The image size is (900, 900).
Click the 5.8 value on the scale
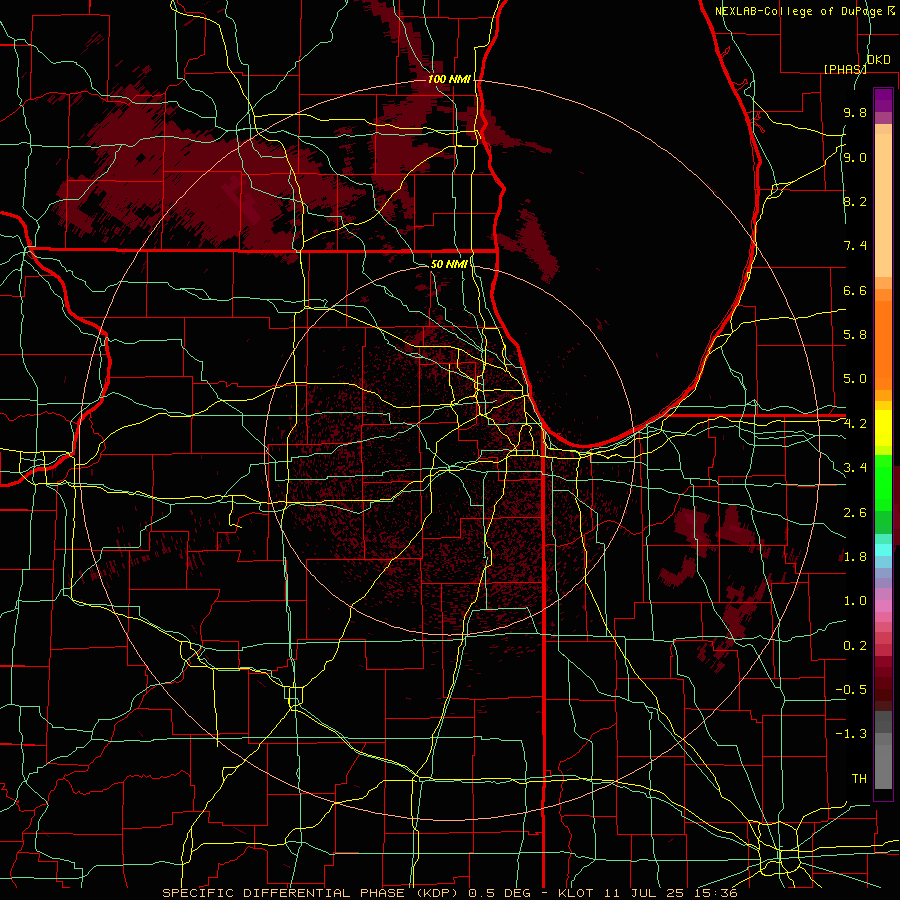tap(855, 335)
